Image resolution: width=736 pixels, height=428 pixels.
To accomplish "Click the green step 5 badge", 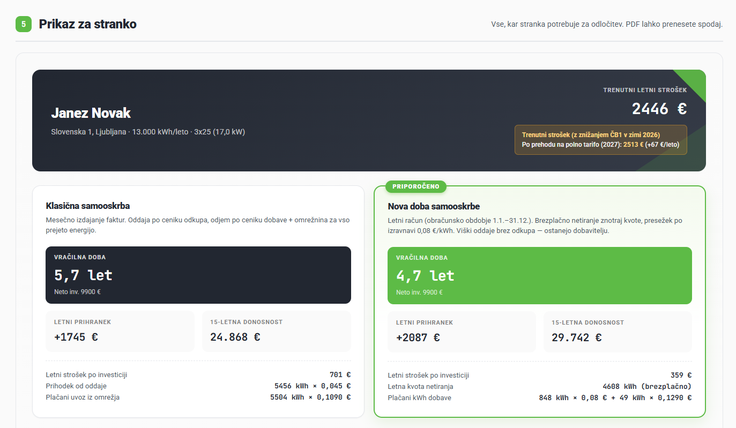I will click(x=23, y=24).
